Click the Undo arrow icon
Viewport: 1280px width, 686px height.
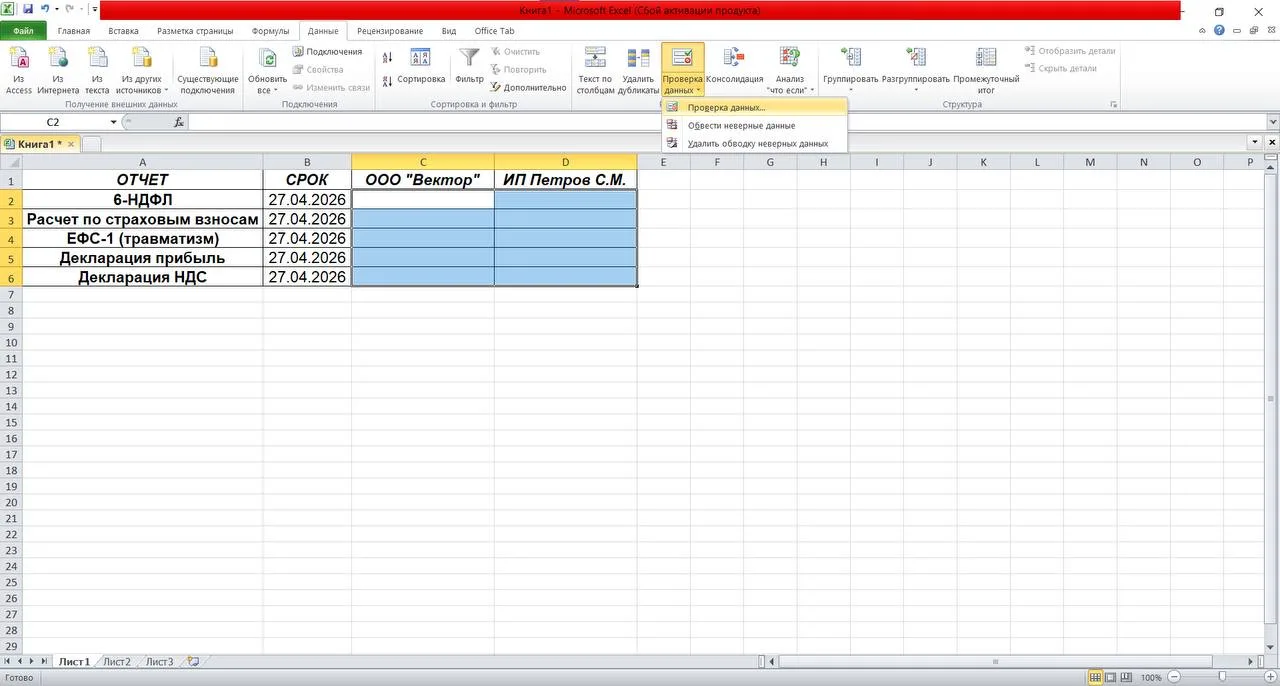click(x=45, y=10)
